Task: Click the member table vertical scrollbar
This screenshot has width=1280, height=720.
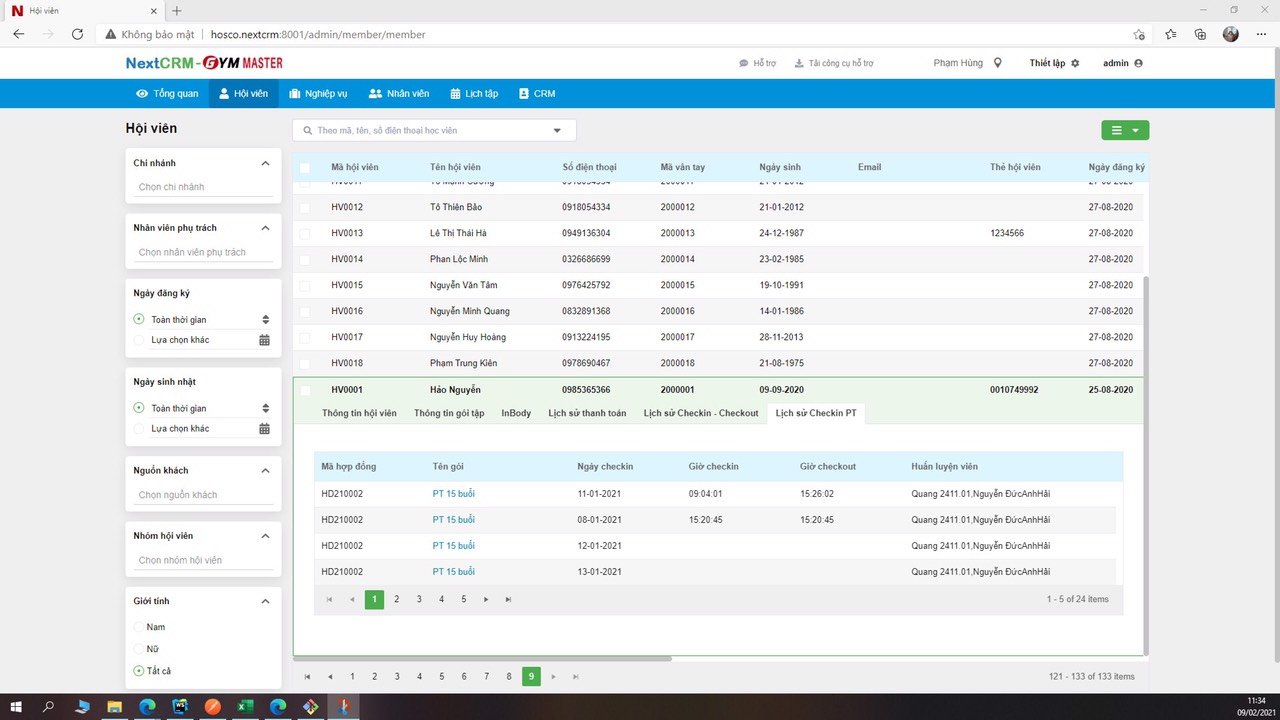Action: click(x=1146, y=465)
